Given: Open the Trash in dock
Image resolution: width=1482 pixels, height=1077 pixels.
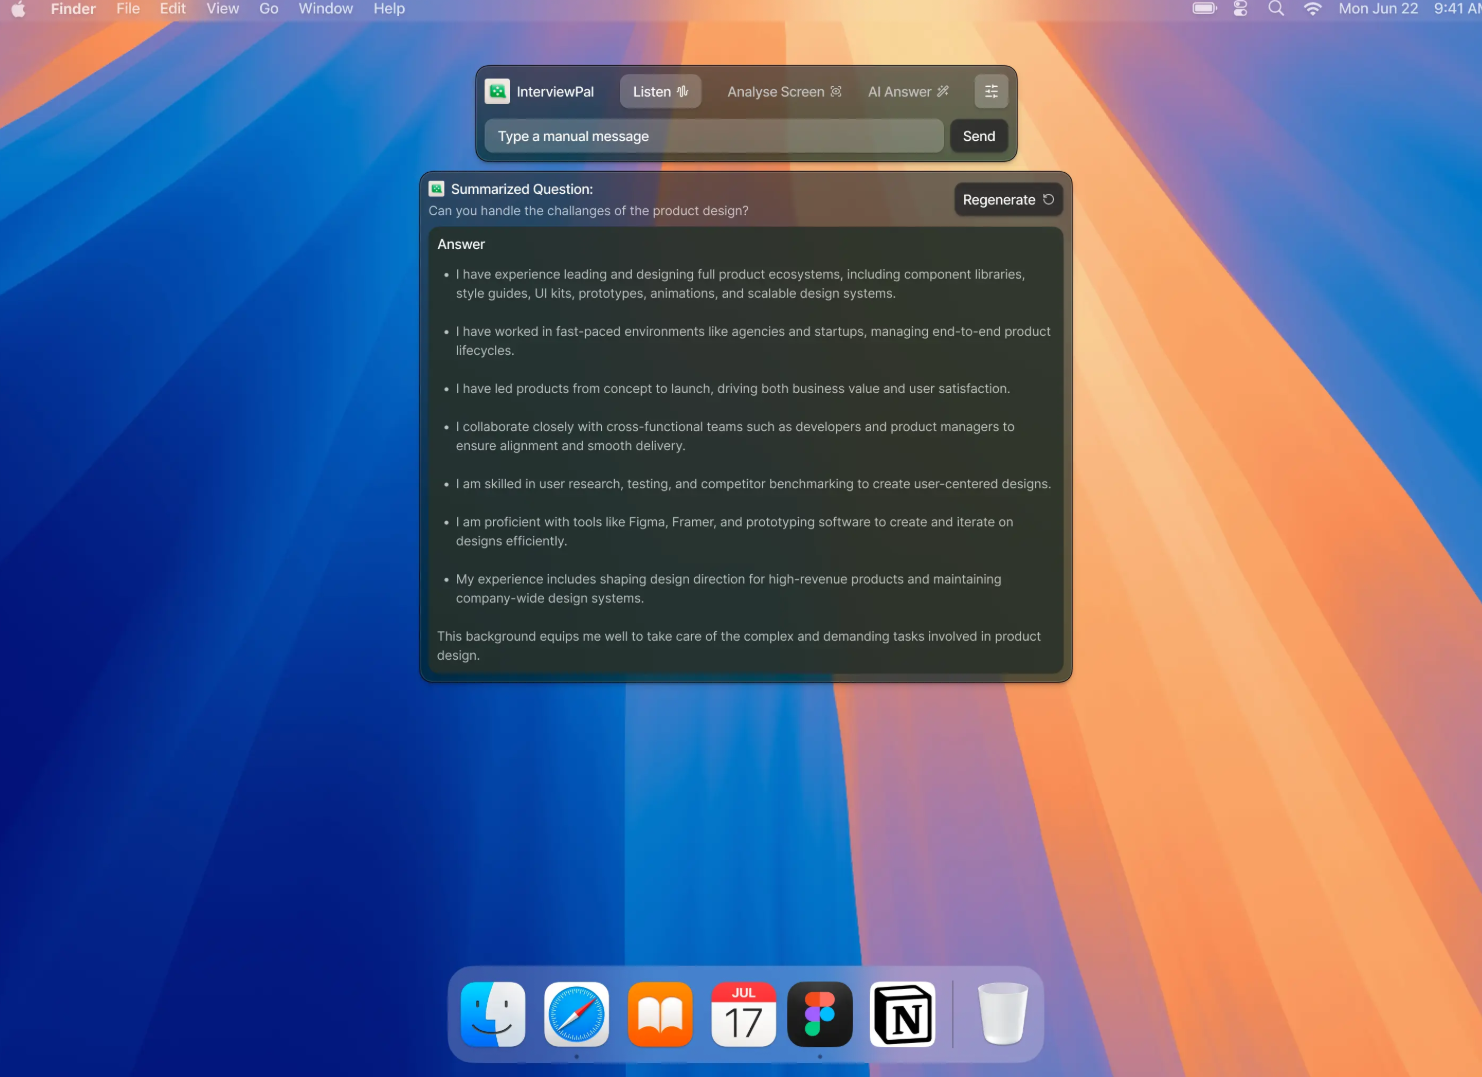Looking at the screenshot, I should [x=1002, y=1014].
